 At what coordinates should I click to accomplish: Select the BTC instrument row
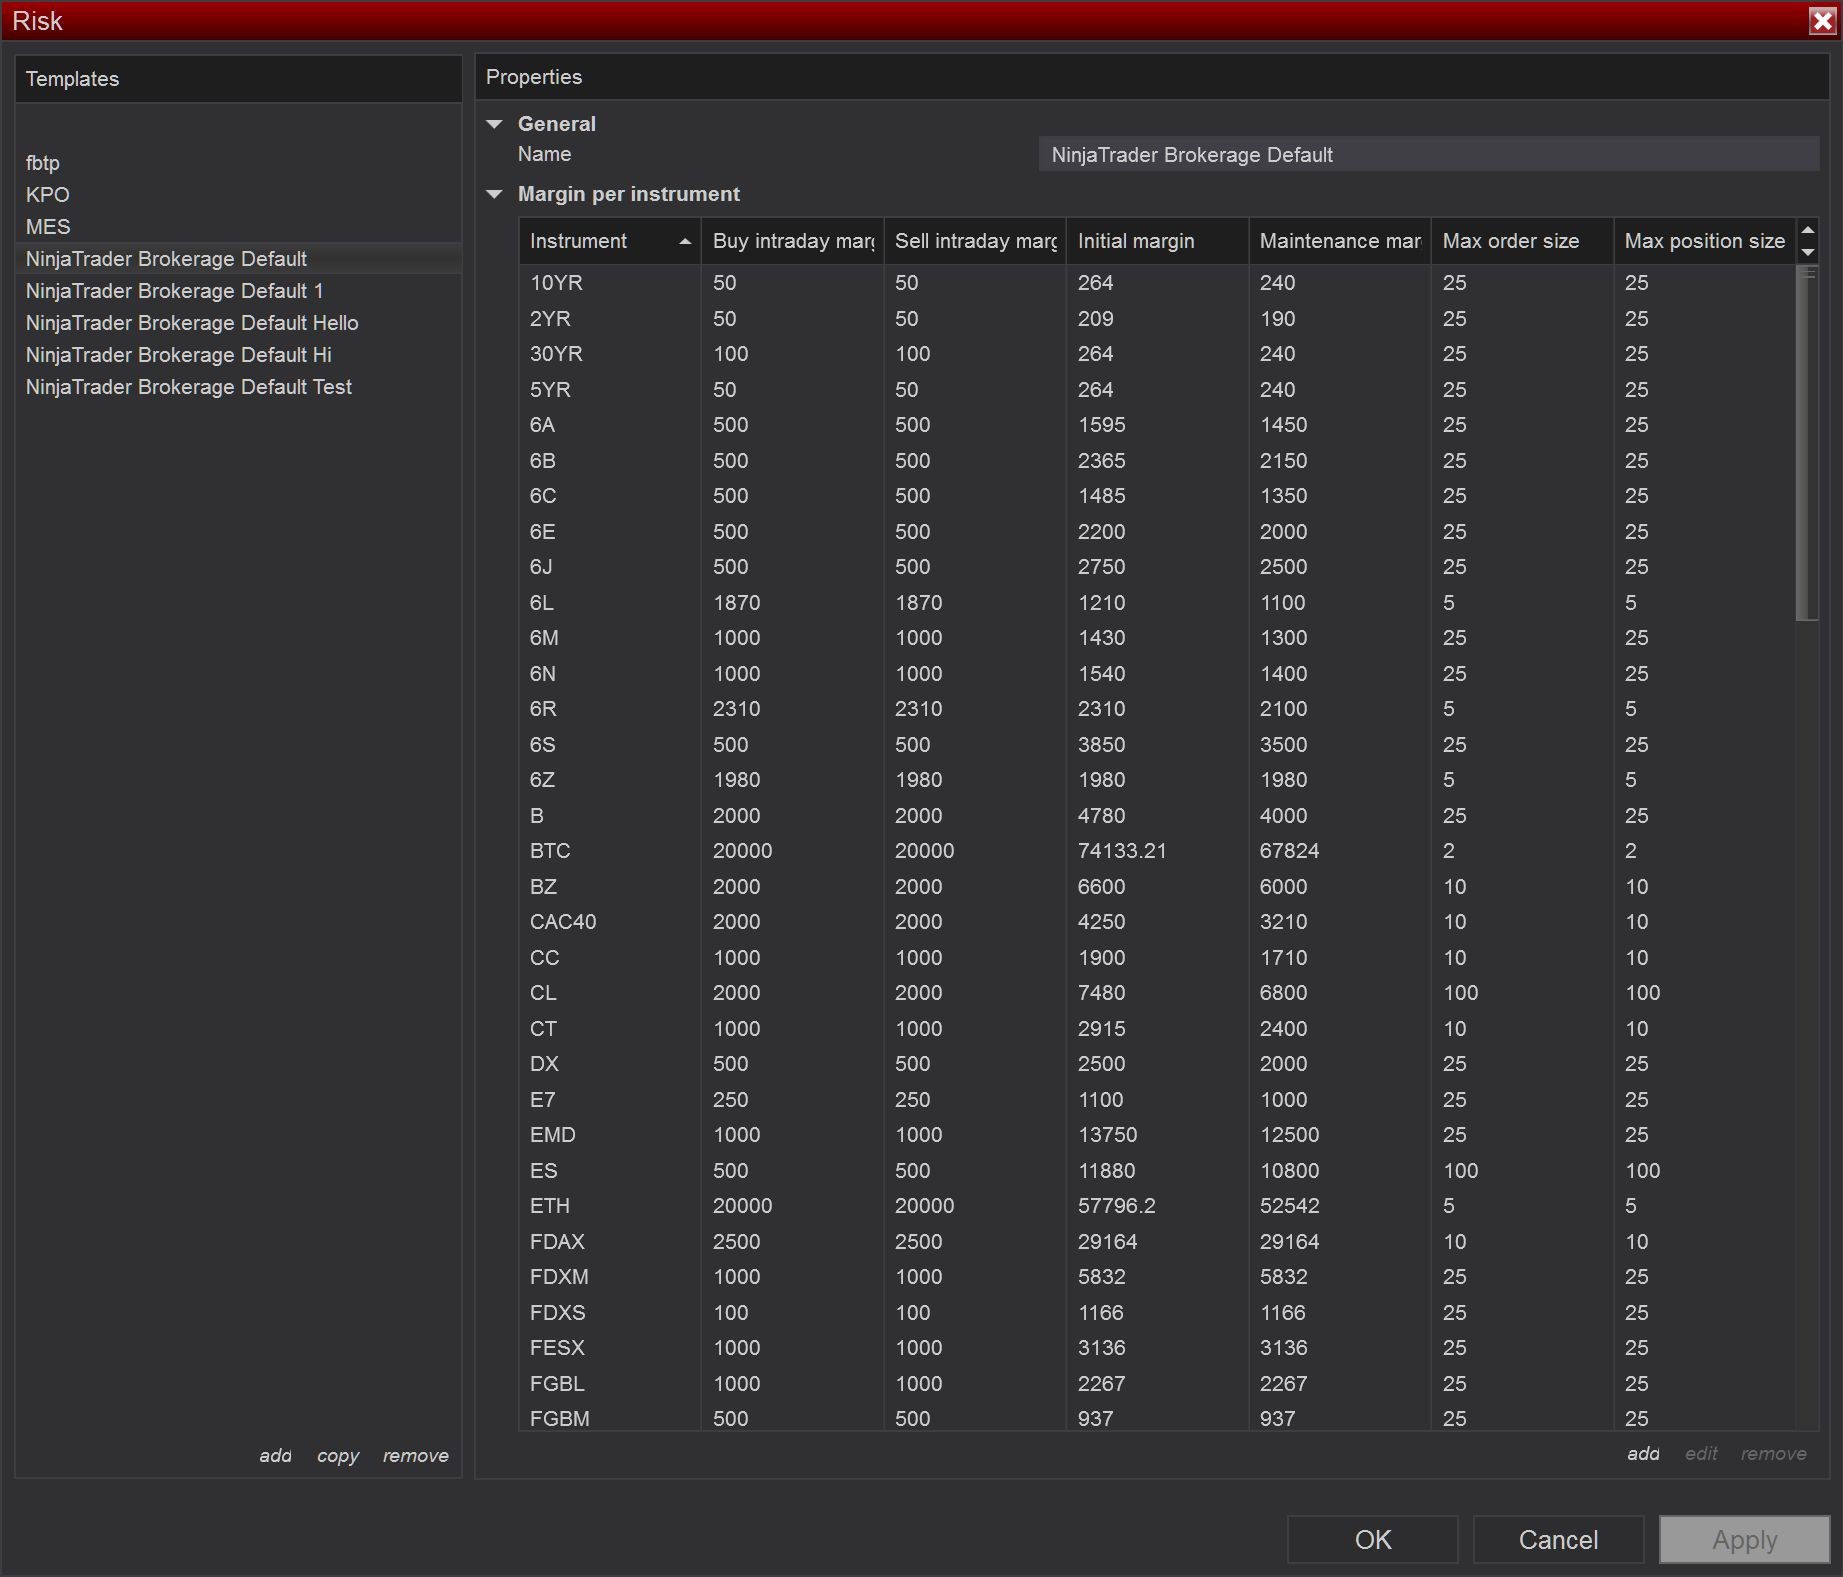pos(1157,851)
